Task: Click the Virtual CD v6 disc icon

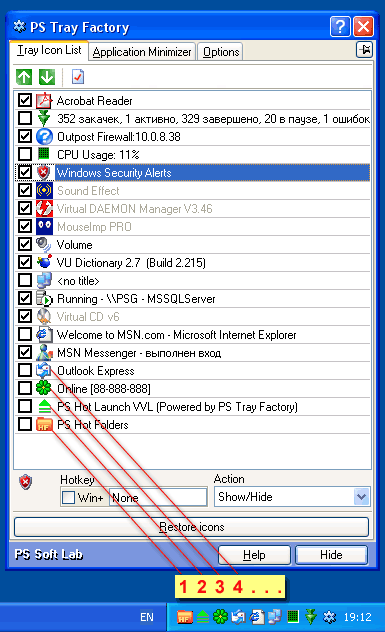Action: click(44, 316)
